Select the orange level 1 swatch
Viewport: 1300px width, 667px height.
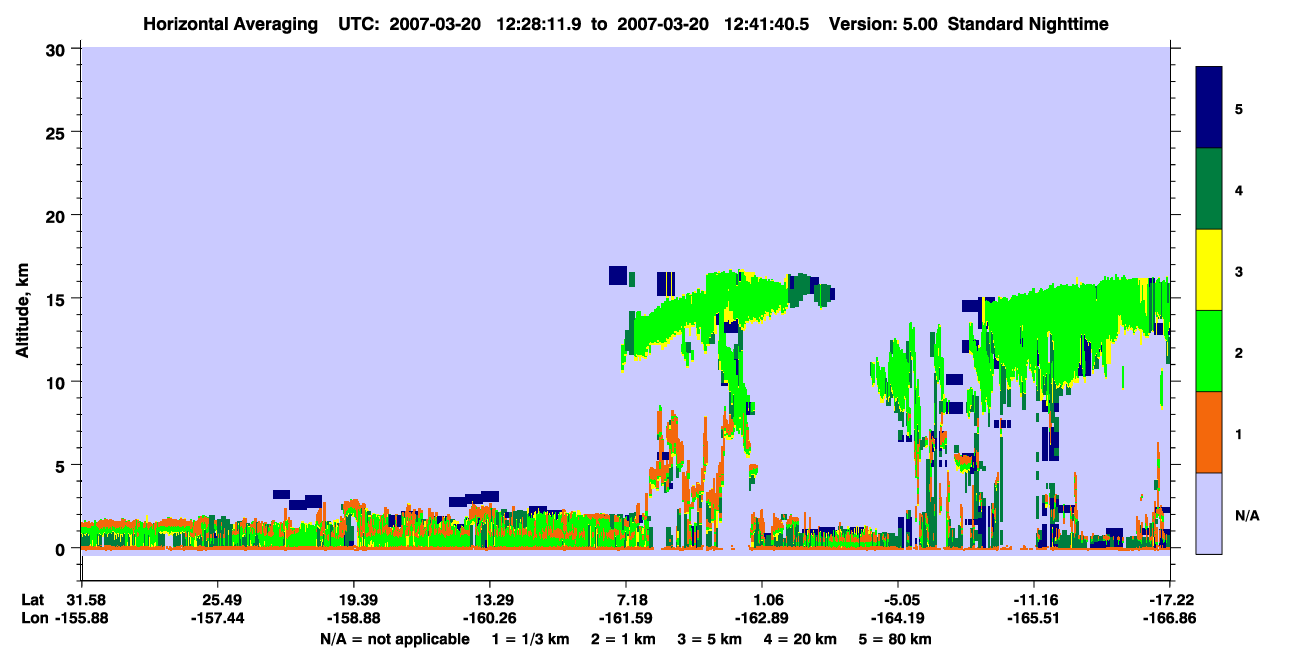point(1209,432)
